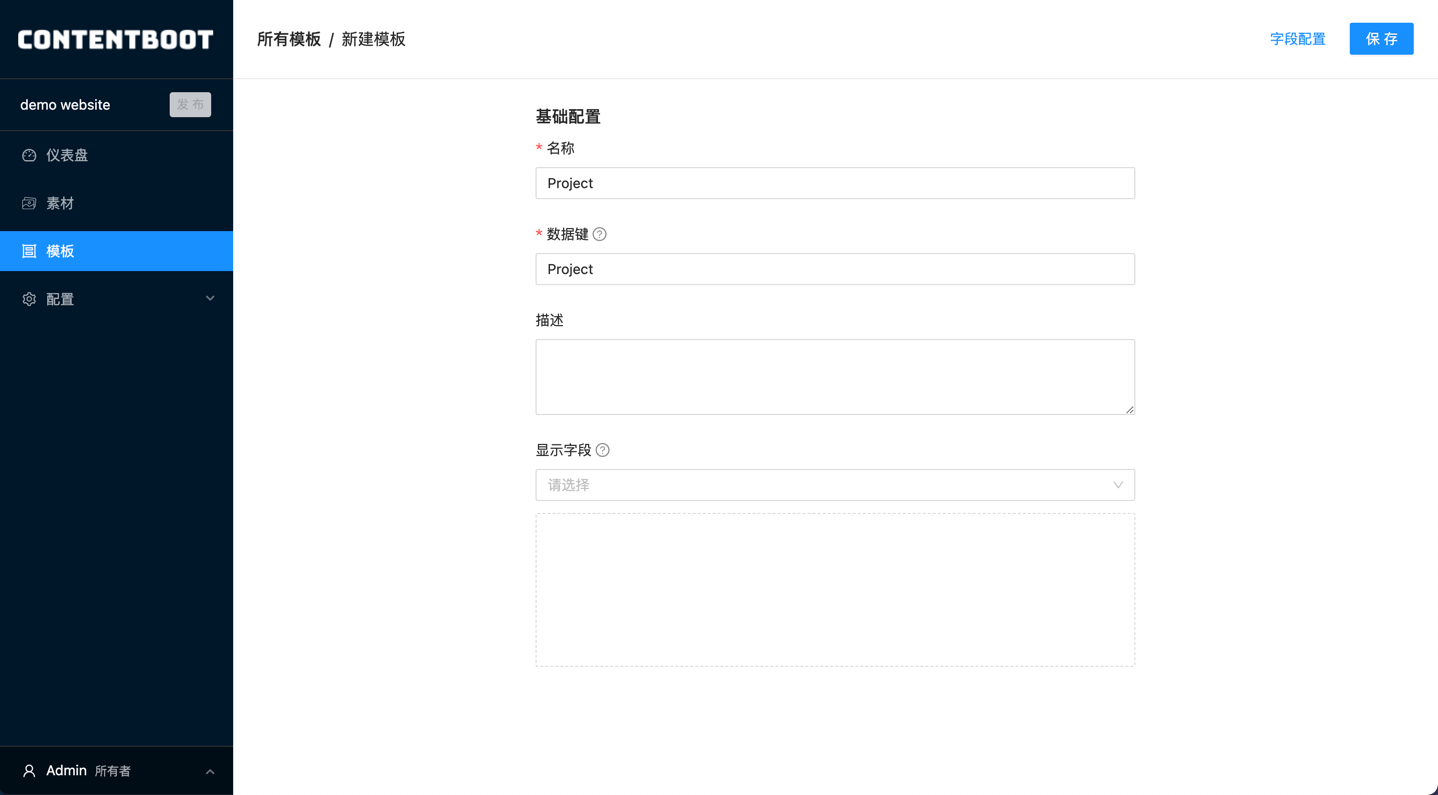Click the help icon next to 数据键

click(x=600, y=234)
